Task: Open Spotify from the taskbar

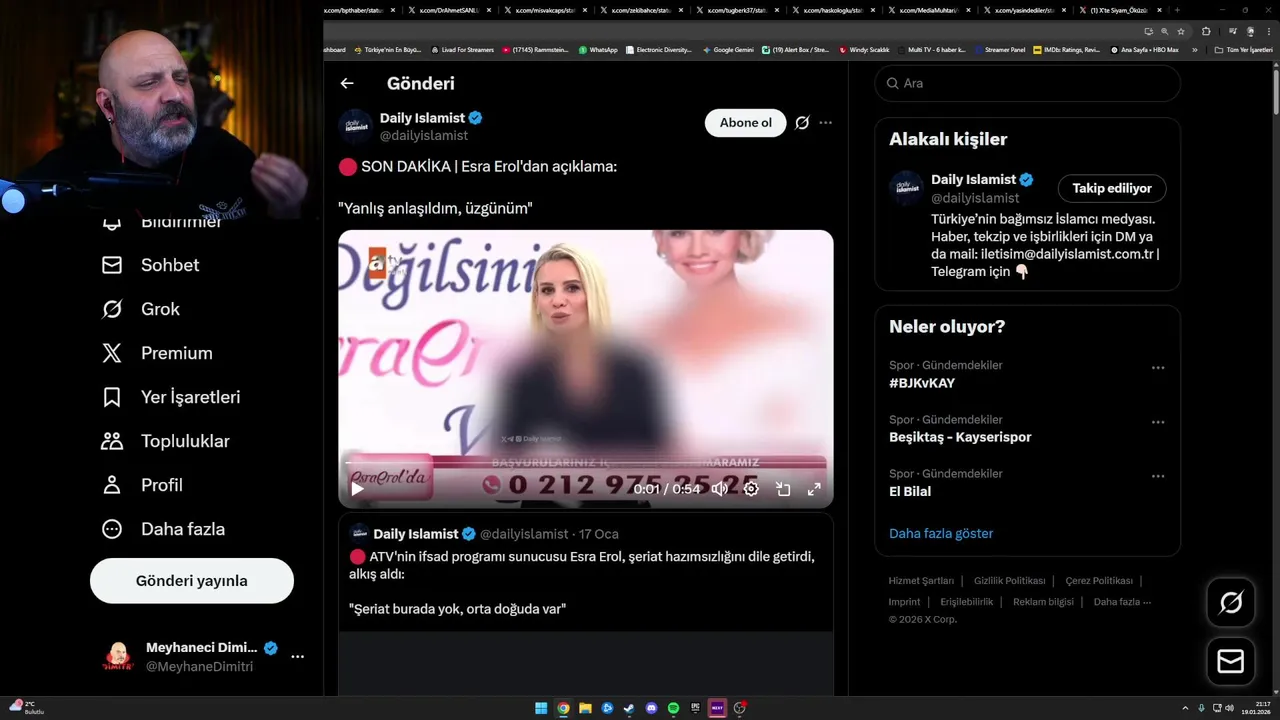Action: coord(673,708)
